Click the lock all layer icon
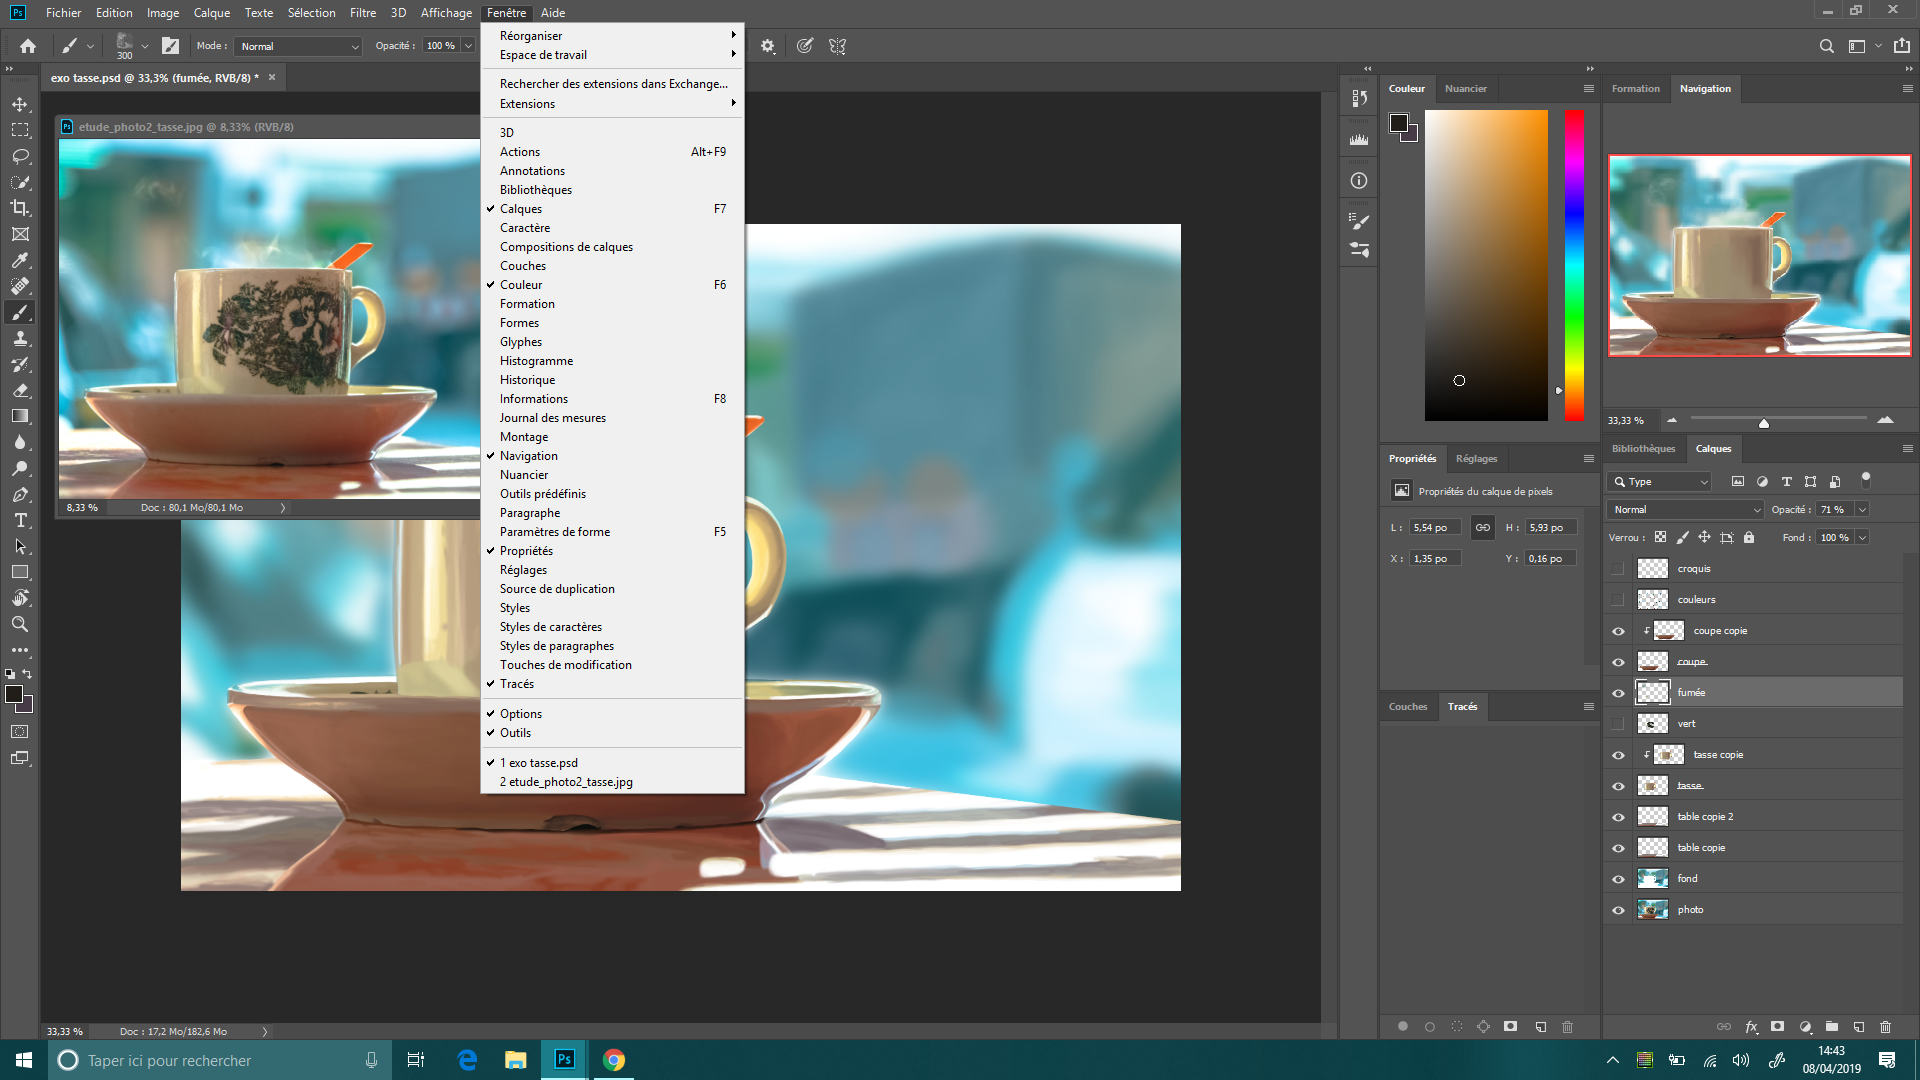 (1749, 538)
